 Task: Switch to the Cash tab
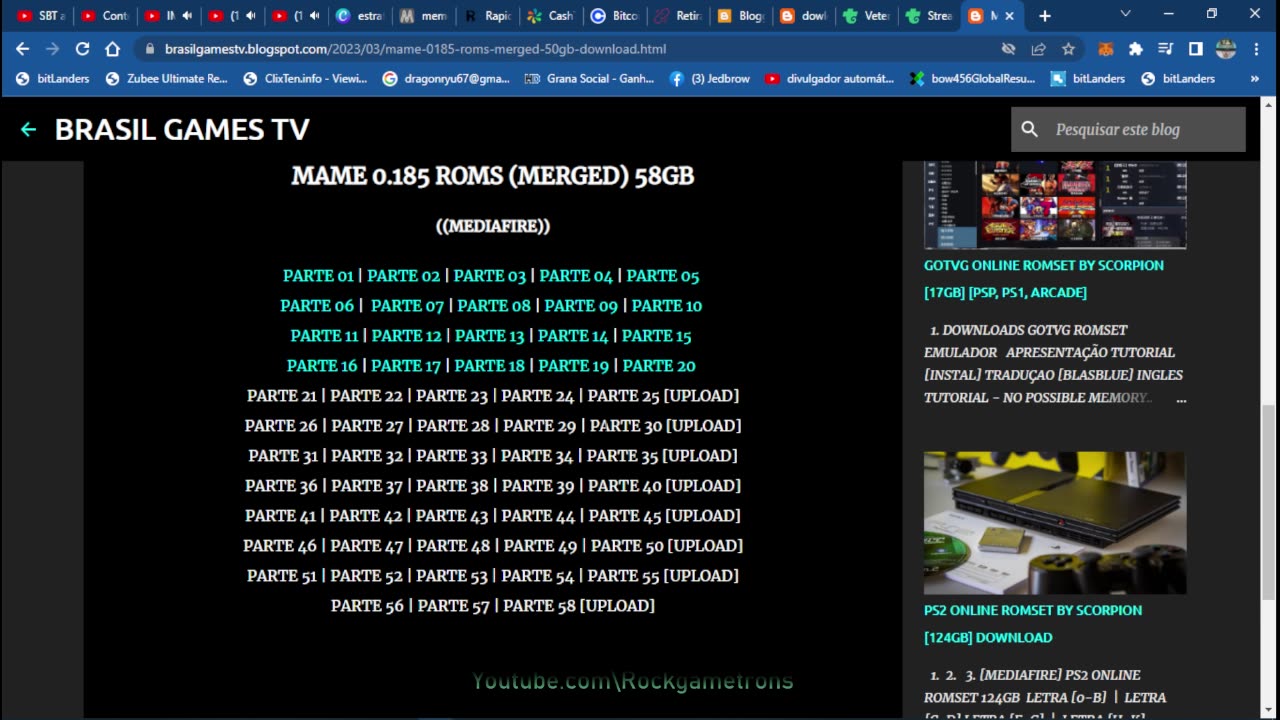click(x=551, y=16)
